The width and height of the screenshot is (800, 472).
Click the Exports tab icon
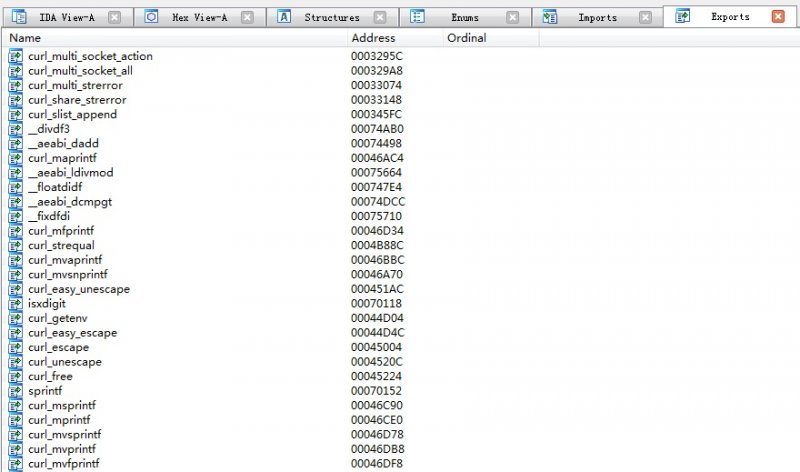[683, 16]
